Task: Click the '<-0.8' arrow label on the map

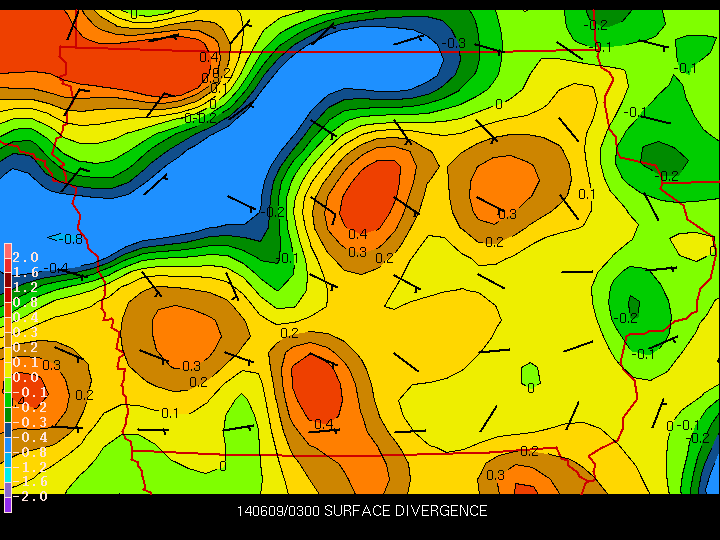Action: pyautogui.click(x=65, y=238)
